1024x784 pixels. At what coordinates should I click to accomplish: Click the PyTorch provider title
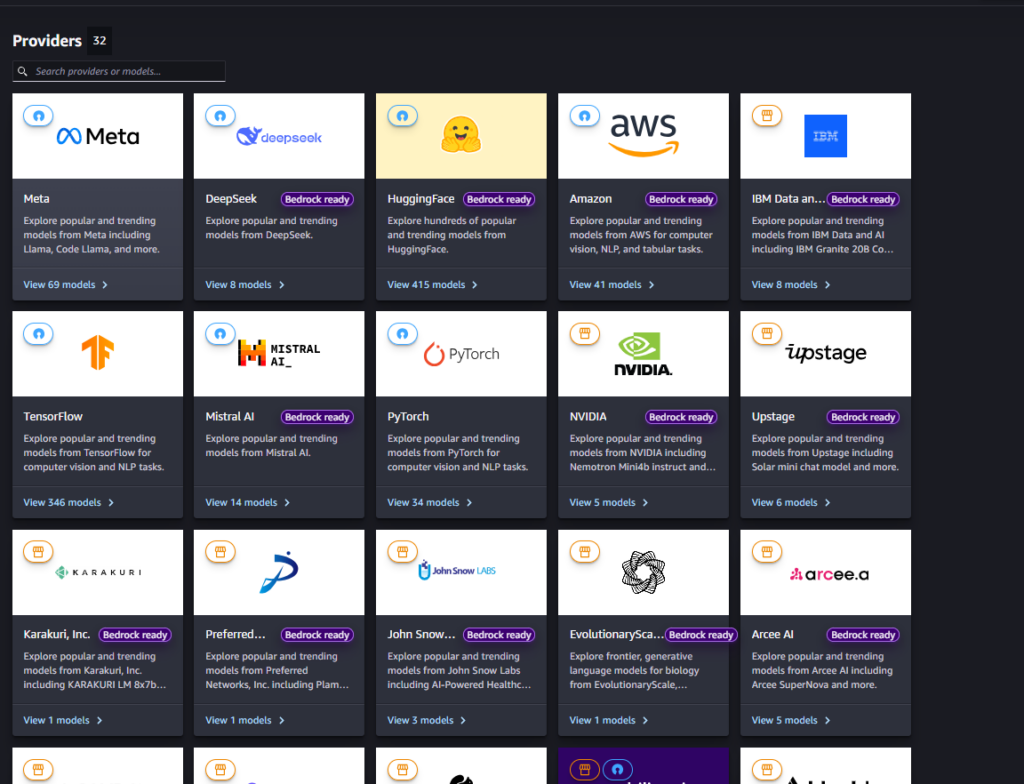pos(408,416)
